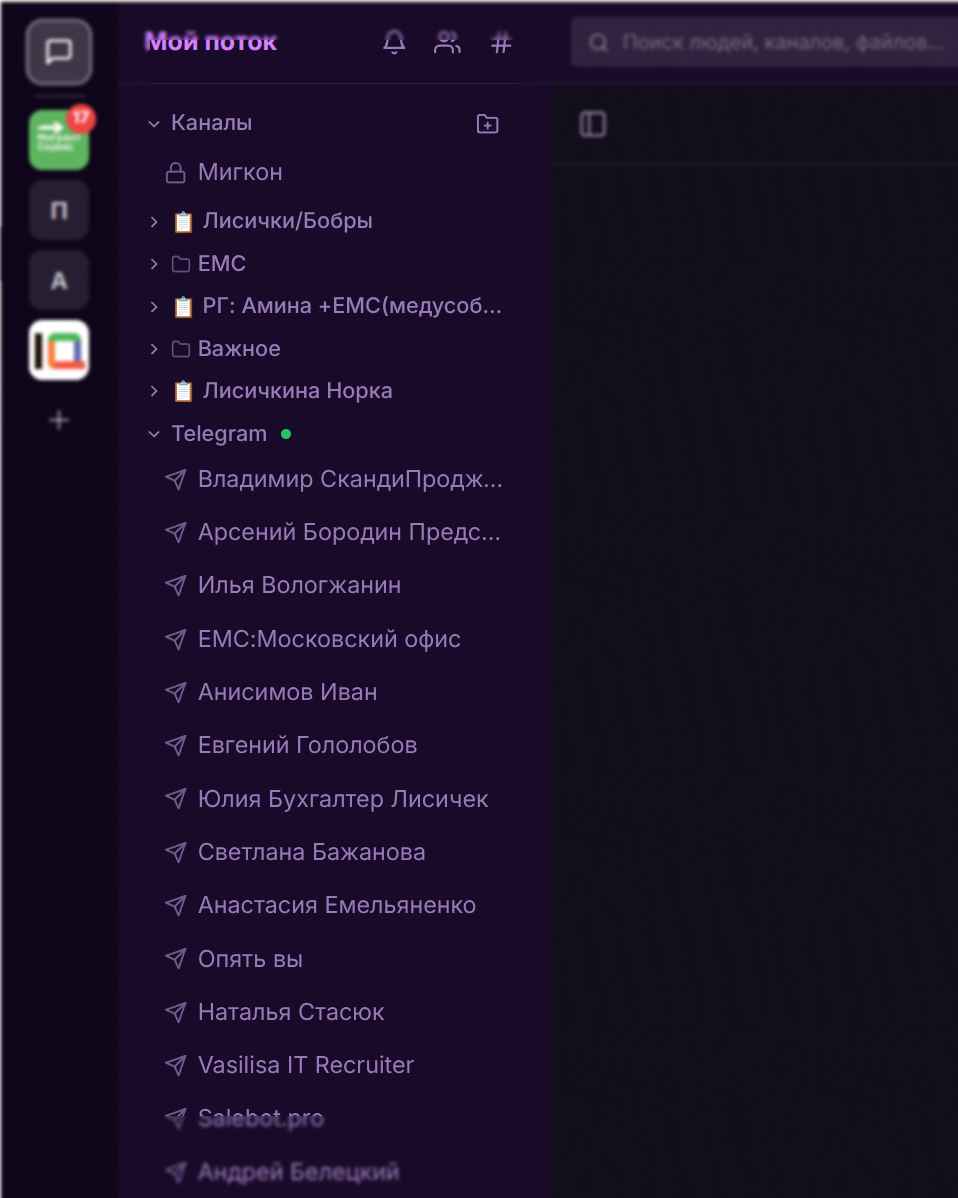Open chat with Светлана Бажанова
958x1198 pixels.
pos(311,852)
